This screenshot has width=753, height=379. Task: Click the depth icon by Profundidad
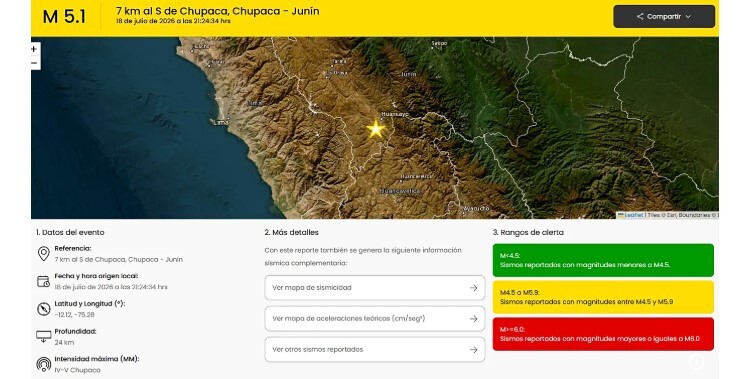coord(44,337)
